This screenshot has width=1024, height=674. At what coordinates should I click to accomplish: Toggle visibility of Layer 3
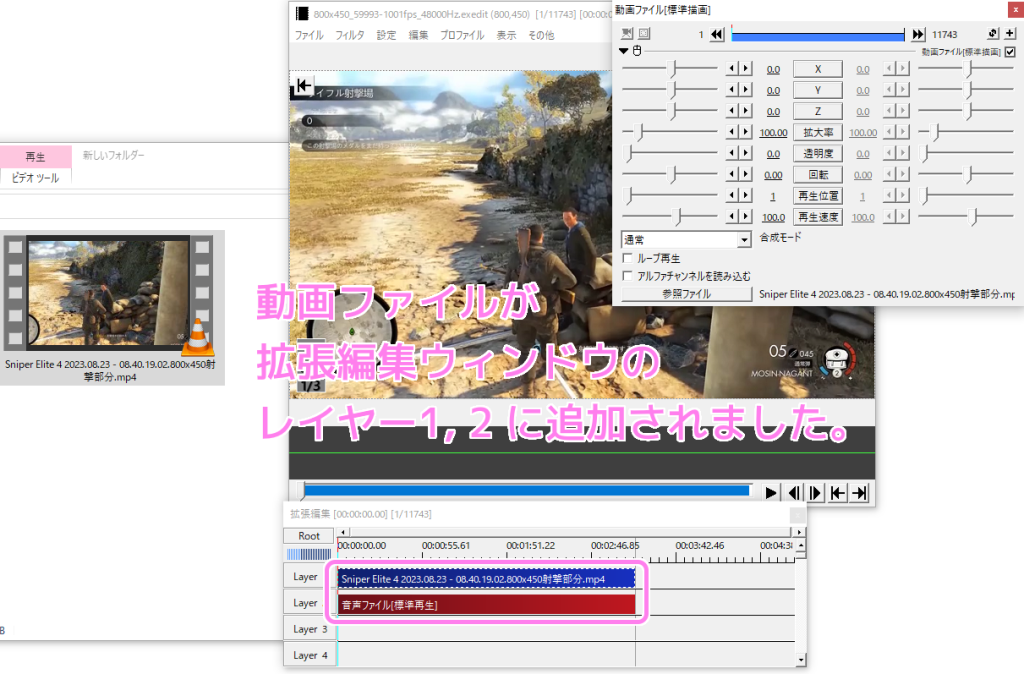(x=309, y=629)
